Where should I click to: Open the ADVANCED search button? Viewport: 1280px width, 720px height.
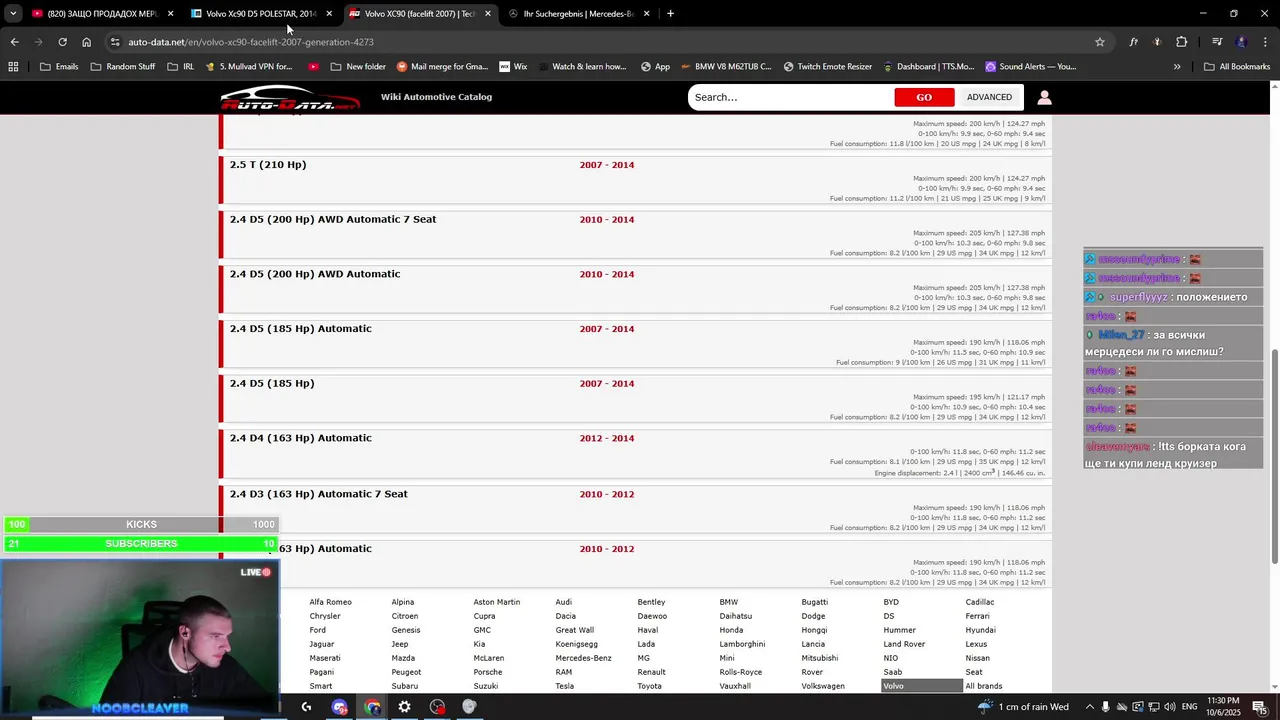989,97
